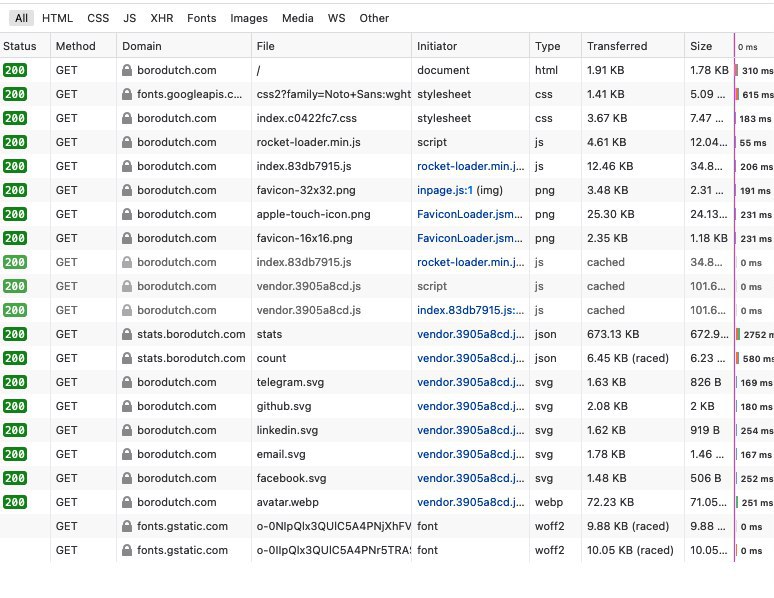Viewport: 774px width, 598px height.
Task: Click lock icon in the avatar.webp row
Action: pos(127,502)
